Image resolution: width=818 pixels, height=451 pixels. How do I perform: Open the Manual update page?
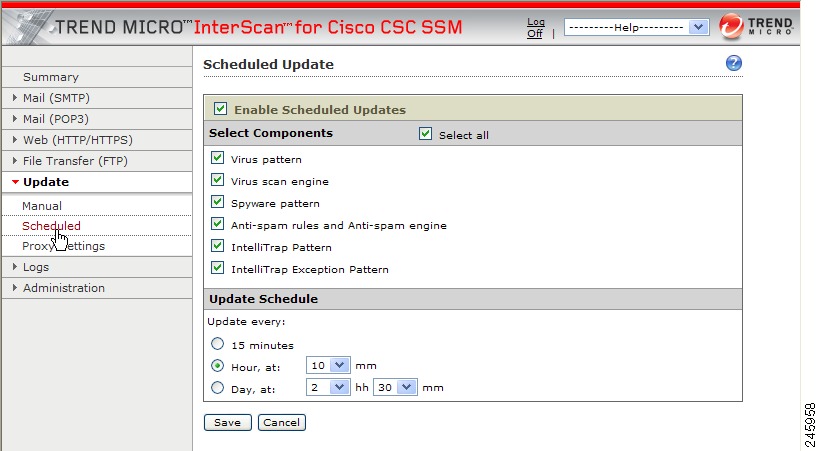pos(42,206)
